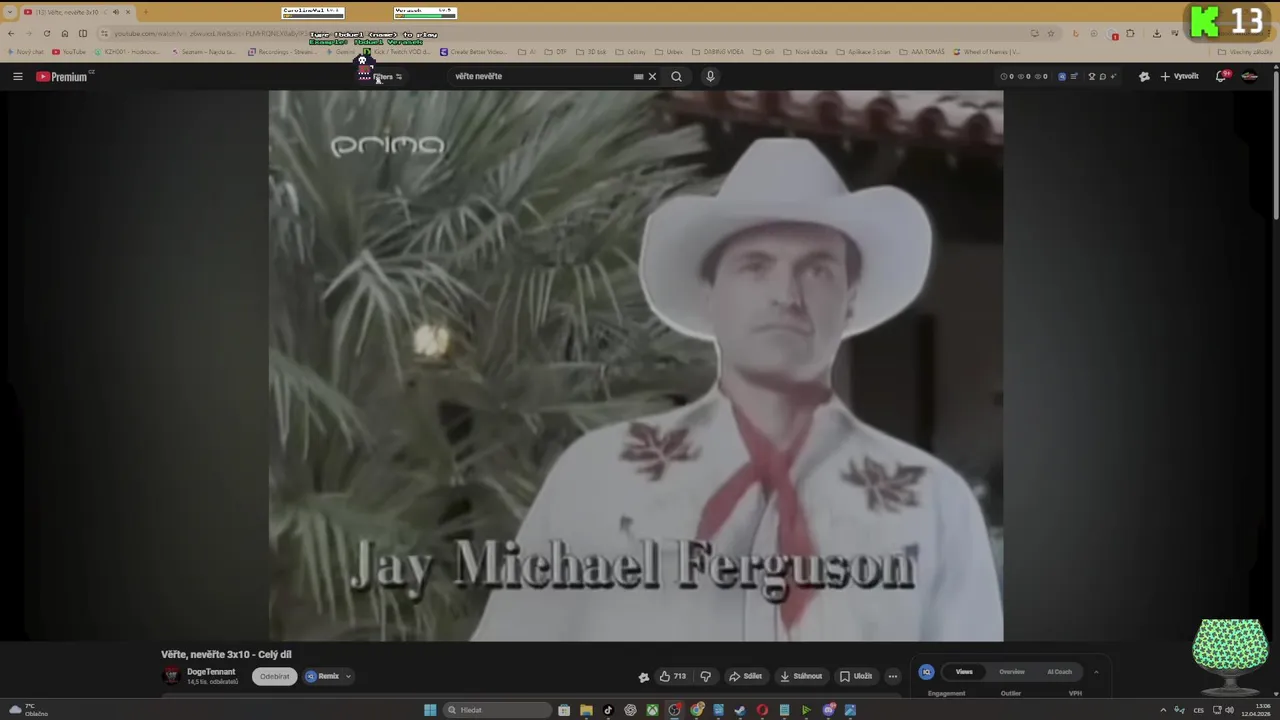1280x720 pixels.
Task: Open the taskbar weather widget
Action: point(28,710)
